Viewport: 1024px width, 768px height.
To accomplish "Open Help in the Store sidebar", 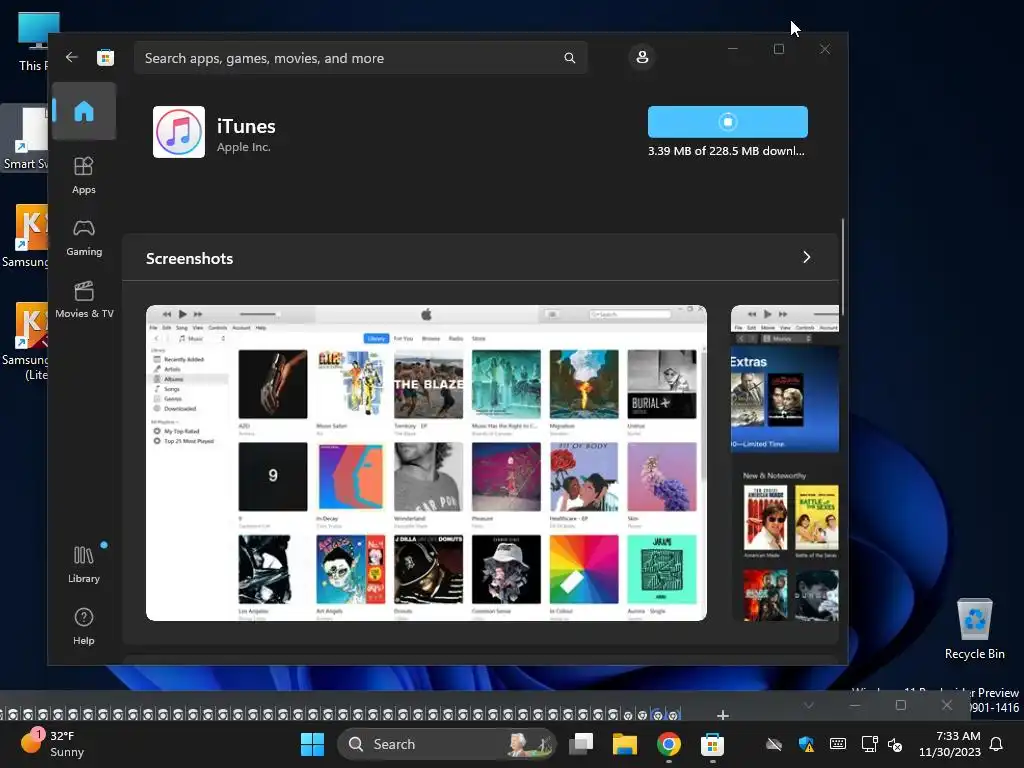I will pos(84,626).
